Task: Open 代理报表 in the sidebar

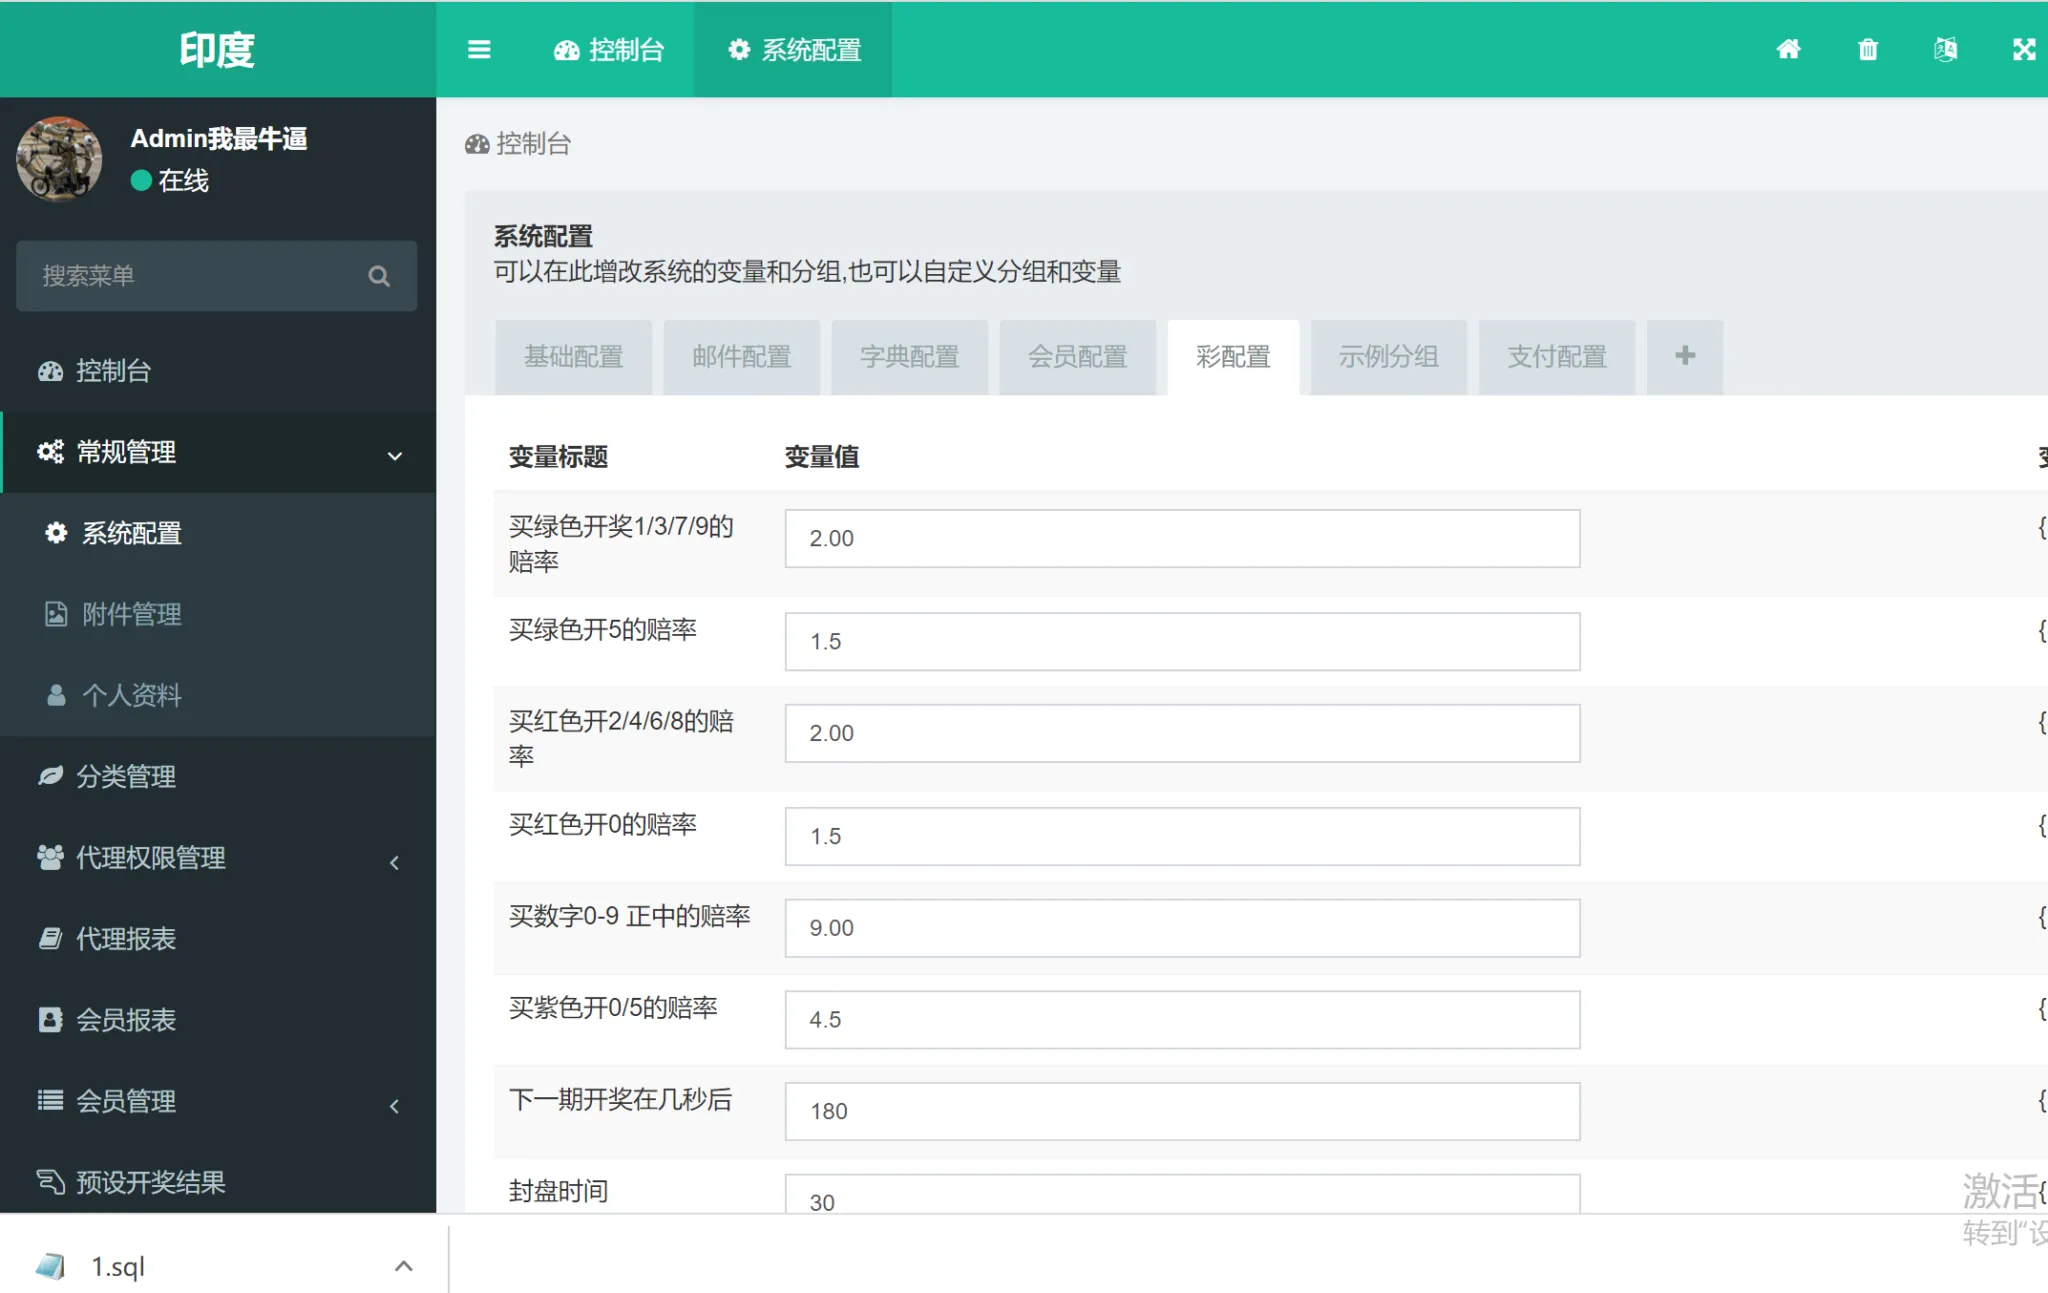Action: (218, 938)
